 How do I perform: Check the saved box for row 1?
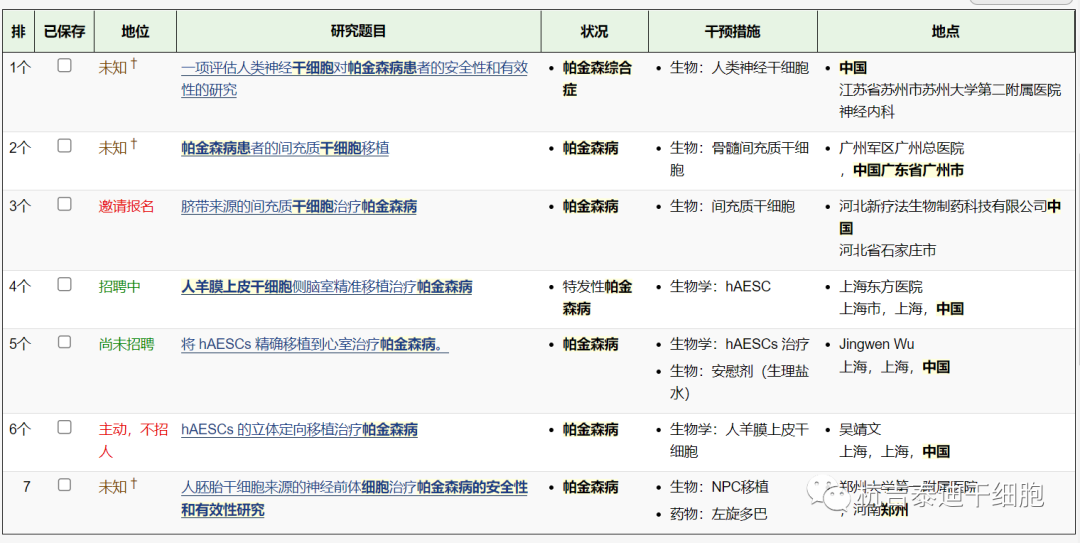(64, 66)
